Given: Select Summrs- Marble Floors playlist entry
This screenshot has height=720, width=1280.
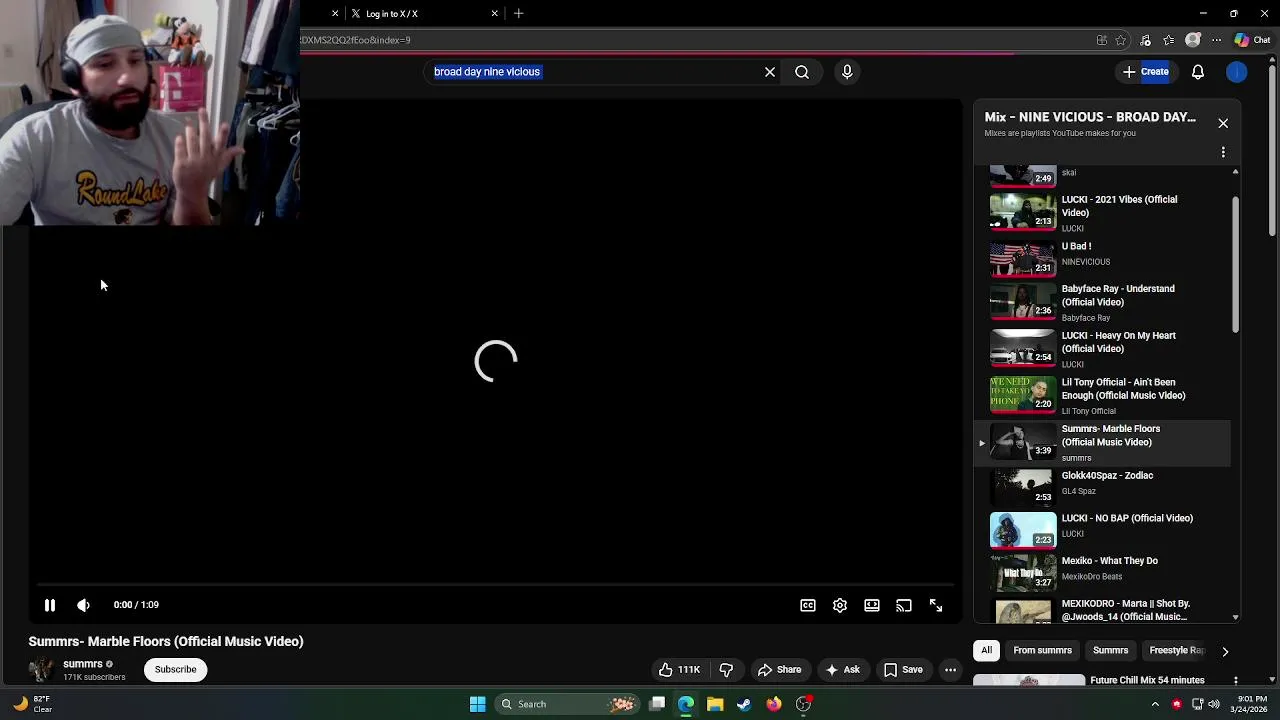Looking at the screenshot, I should [x=1104, y=442].
